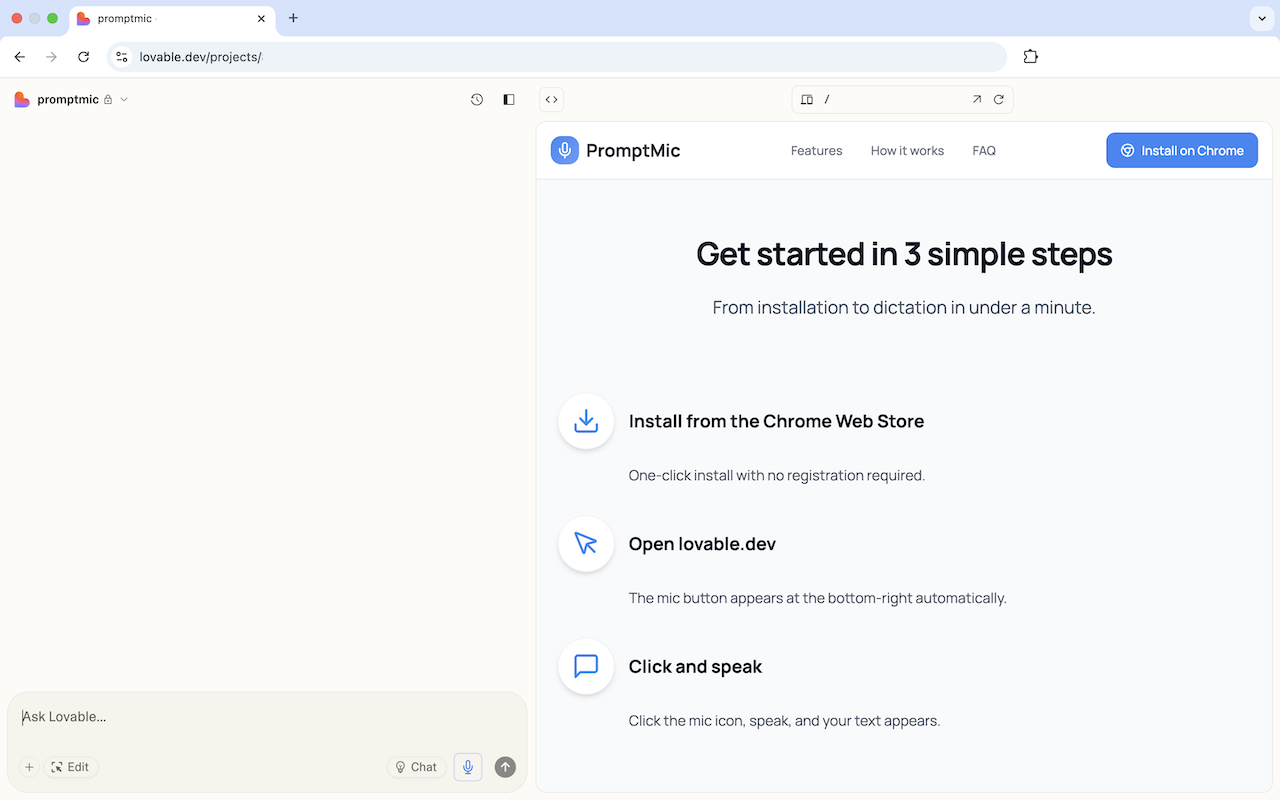Click the Edit button in the chat box
This screenshot has width=1280, height=800.
click(71, 767)
